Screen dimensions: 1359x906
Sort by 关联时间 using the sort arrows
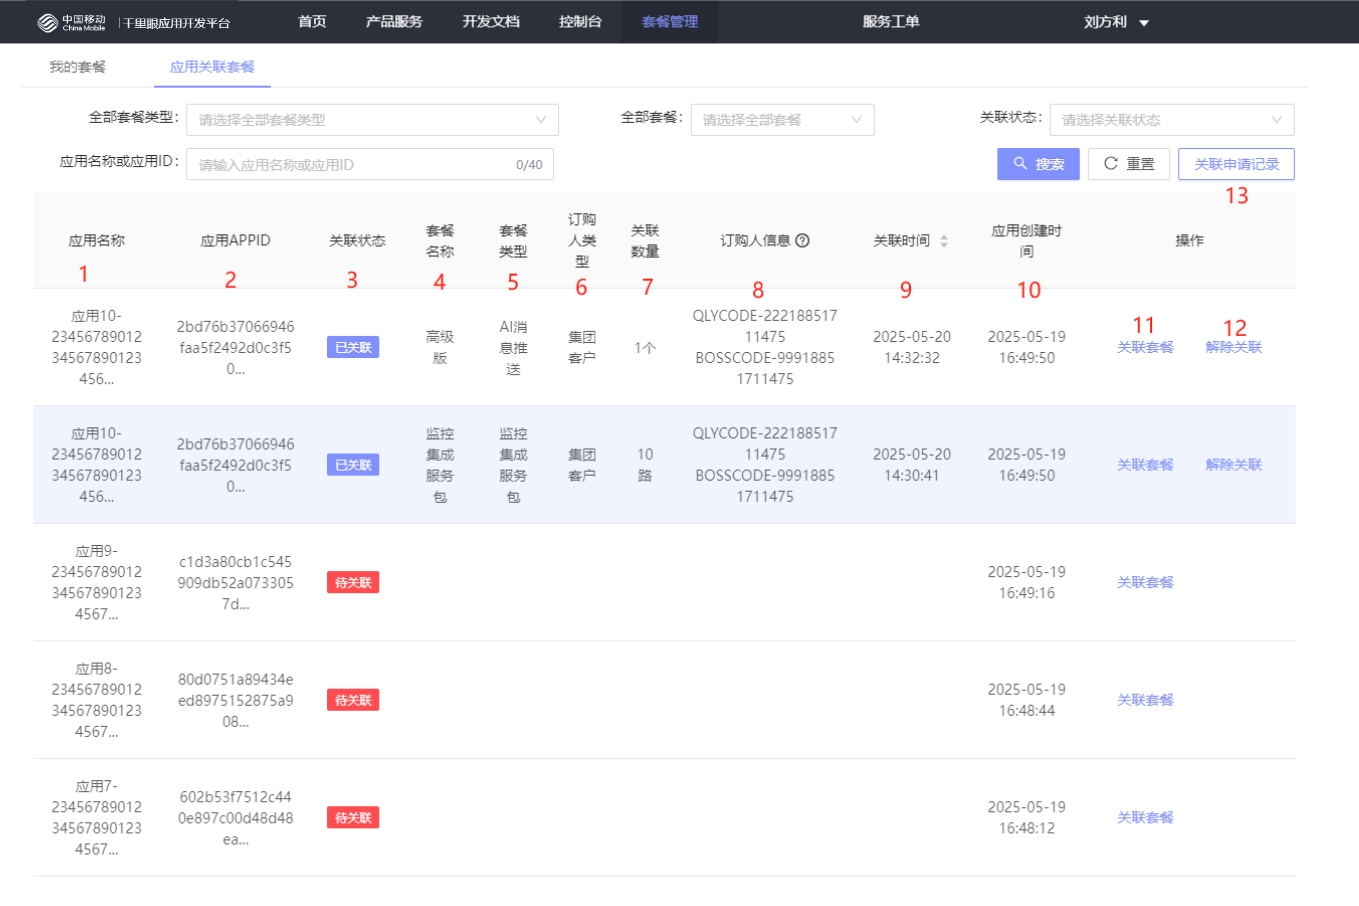point(943,241)
